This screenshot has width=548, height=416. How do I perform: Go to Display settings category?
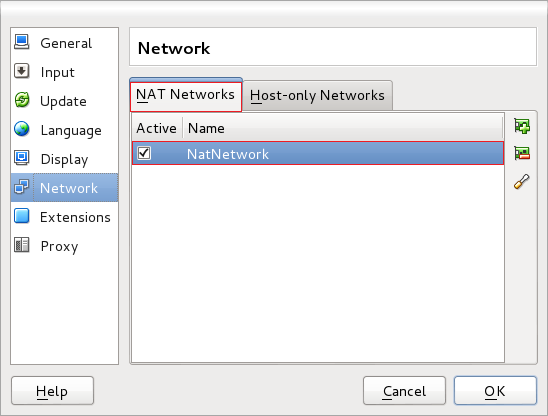click(x=64, y=159)
